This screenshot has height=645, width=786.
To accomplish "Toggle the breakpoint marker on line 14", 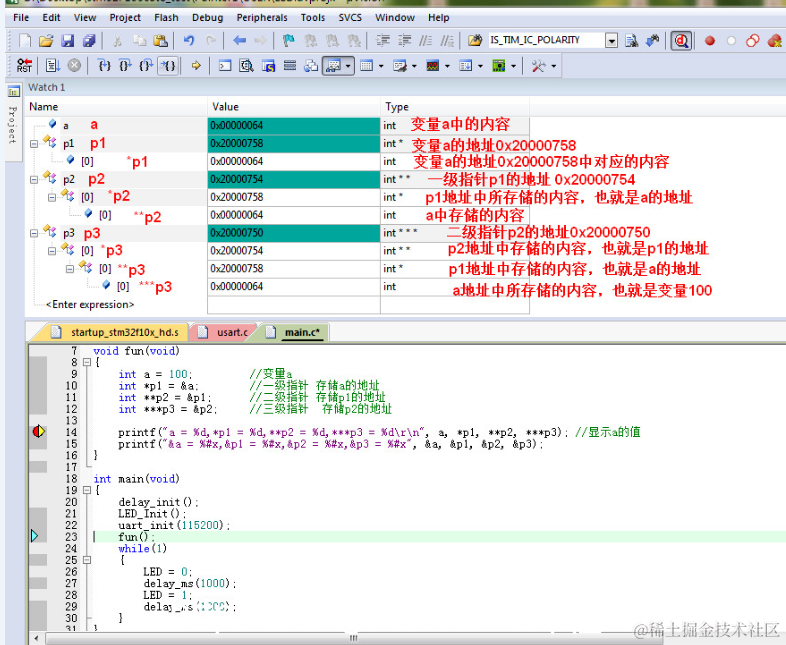I will [39, 432].
